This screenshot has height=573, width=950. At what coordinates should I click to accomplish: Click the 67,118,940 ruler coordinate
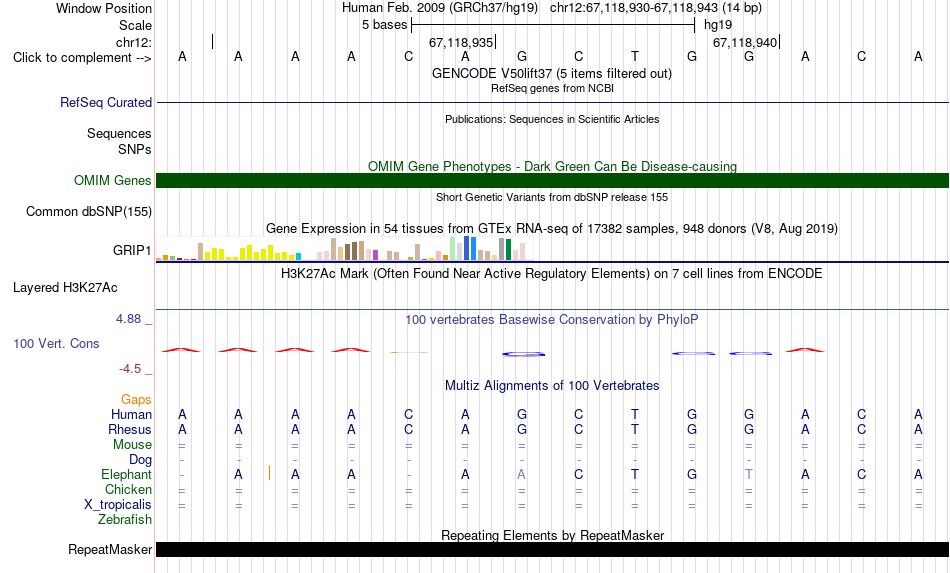pyautogui.click(x=745, y=42)
